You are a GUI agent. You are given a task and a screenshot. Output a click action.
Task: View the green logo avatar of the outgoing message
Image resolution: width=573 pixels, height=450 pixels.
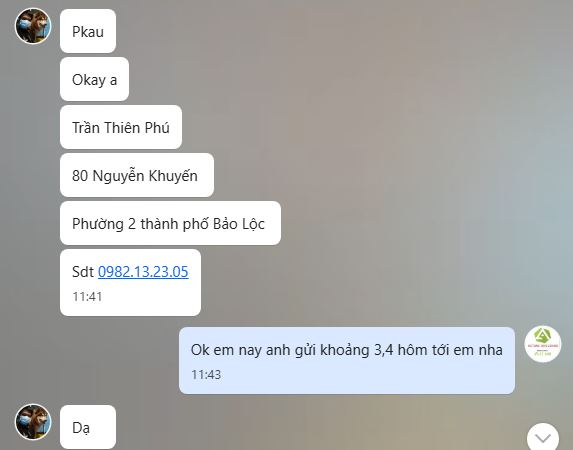543,344
